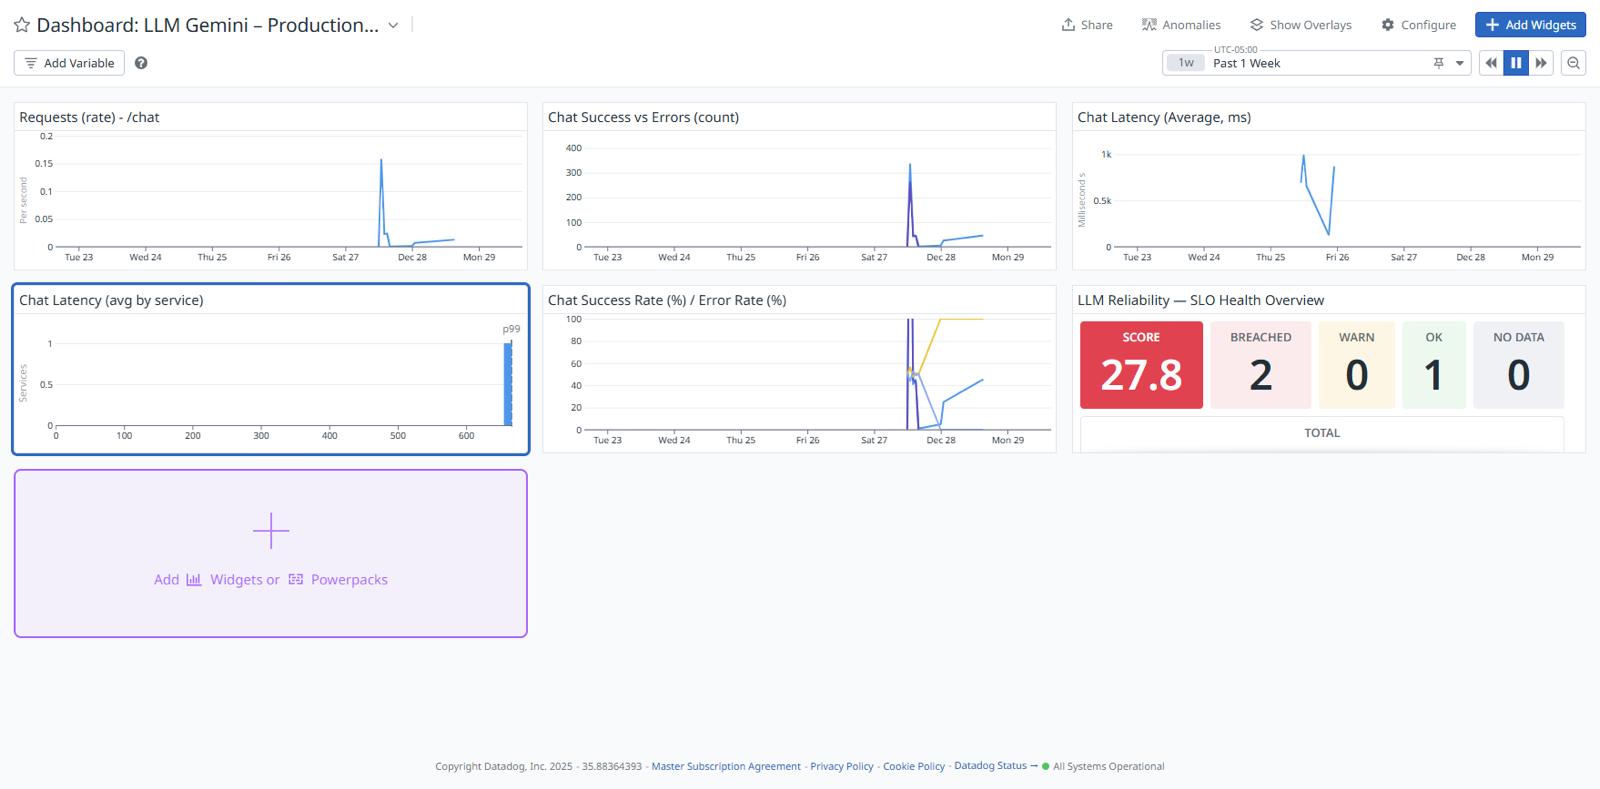Click the WARN 0 tile

1356,365
